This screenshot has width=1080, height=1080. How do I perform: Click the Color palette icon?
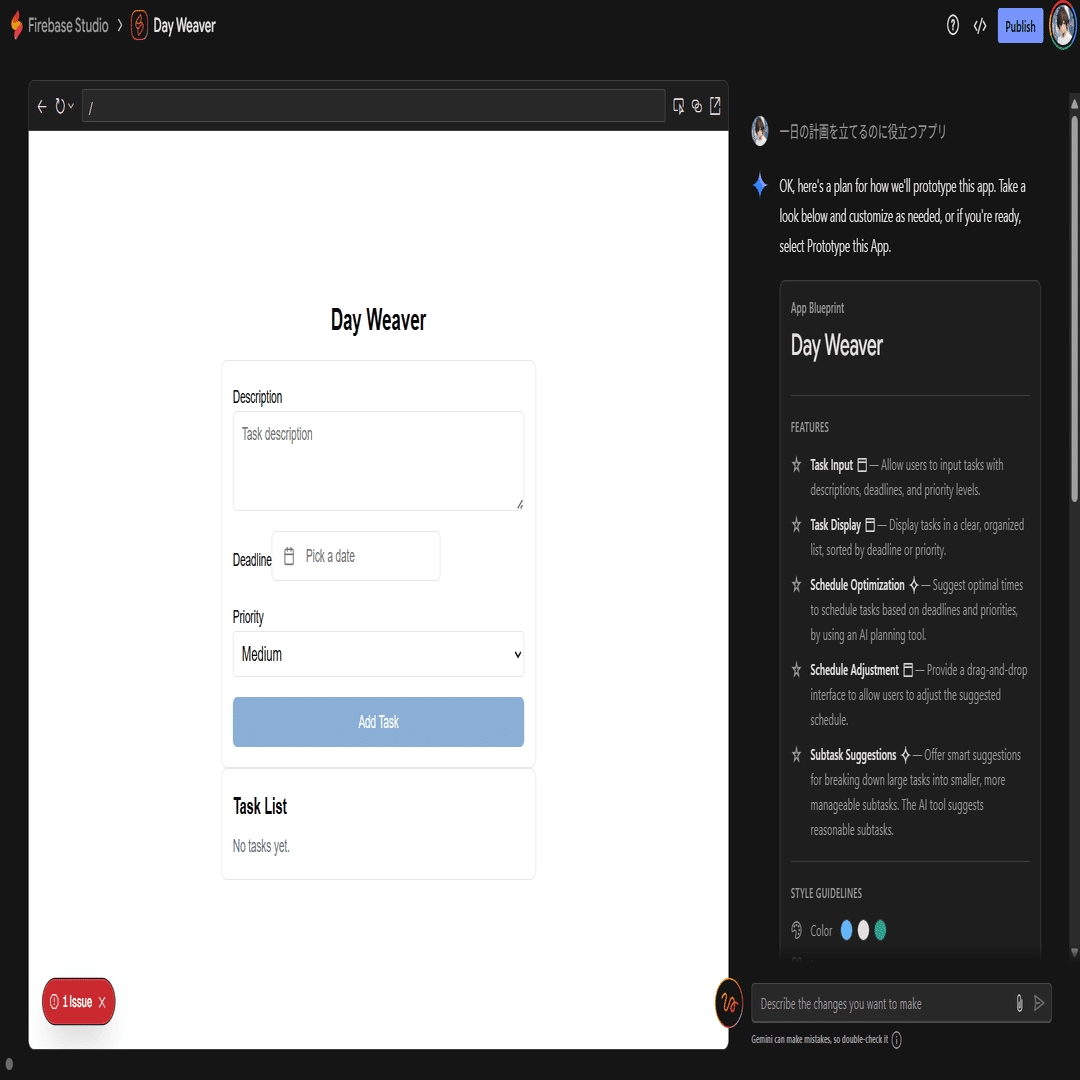click(x=796, y=931)
